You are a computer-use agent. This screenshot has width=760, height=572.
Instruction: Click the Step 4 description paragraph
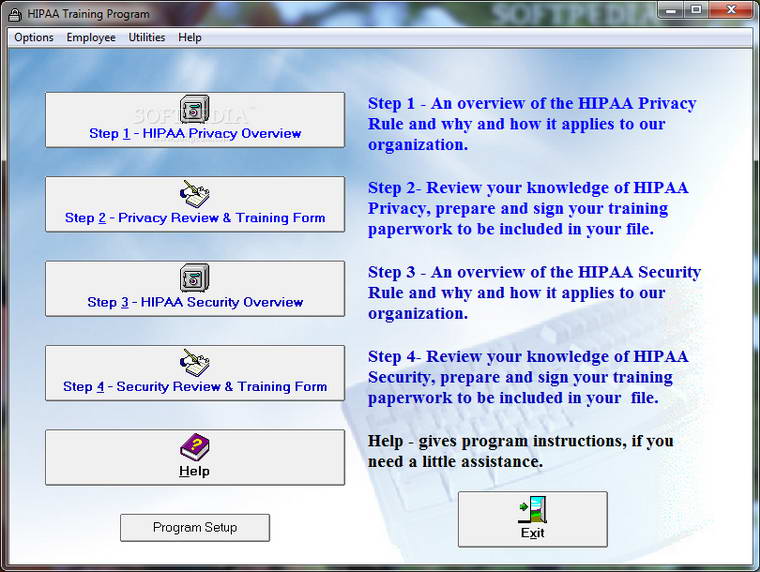(x=528, y=377)
